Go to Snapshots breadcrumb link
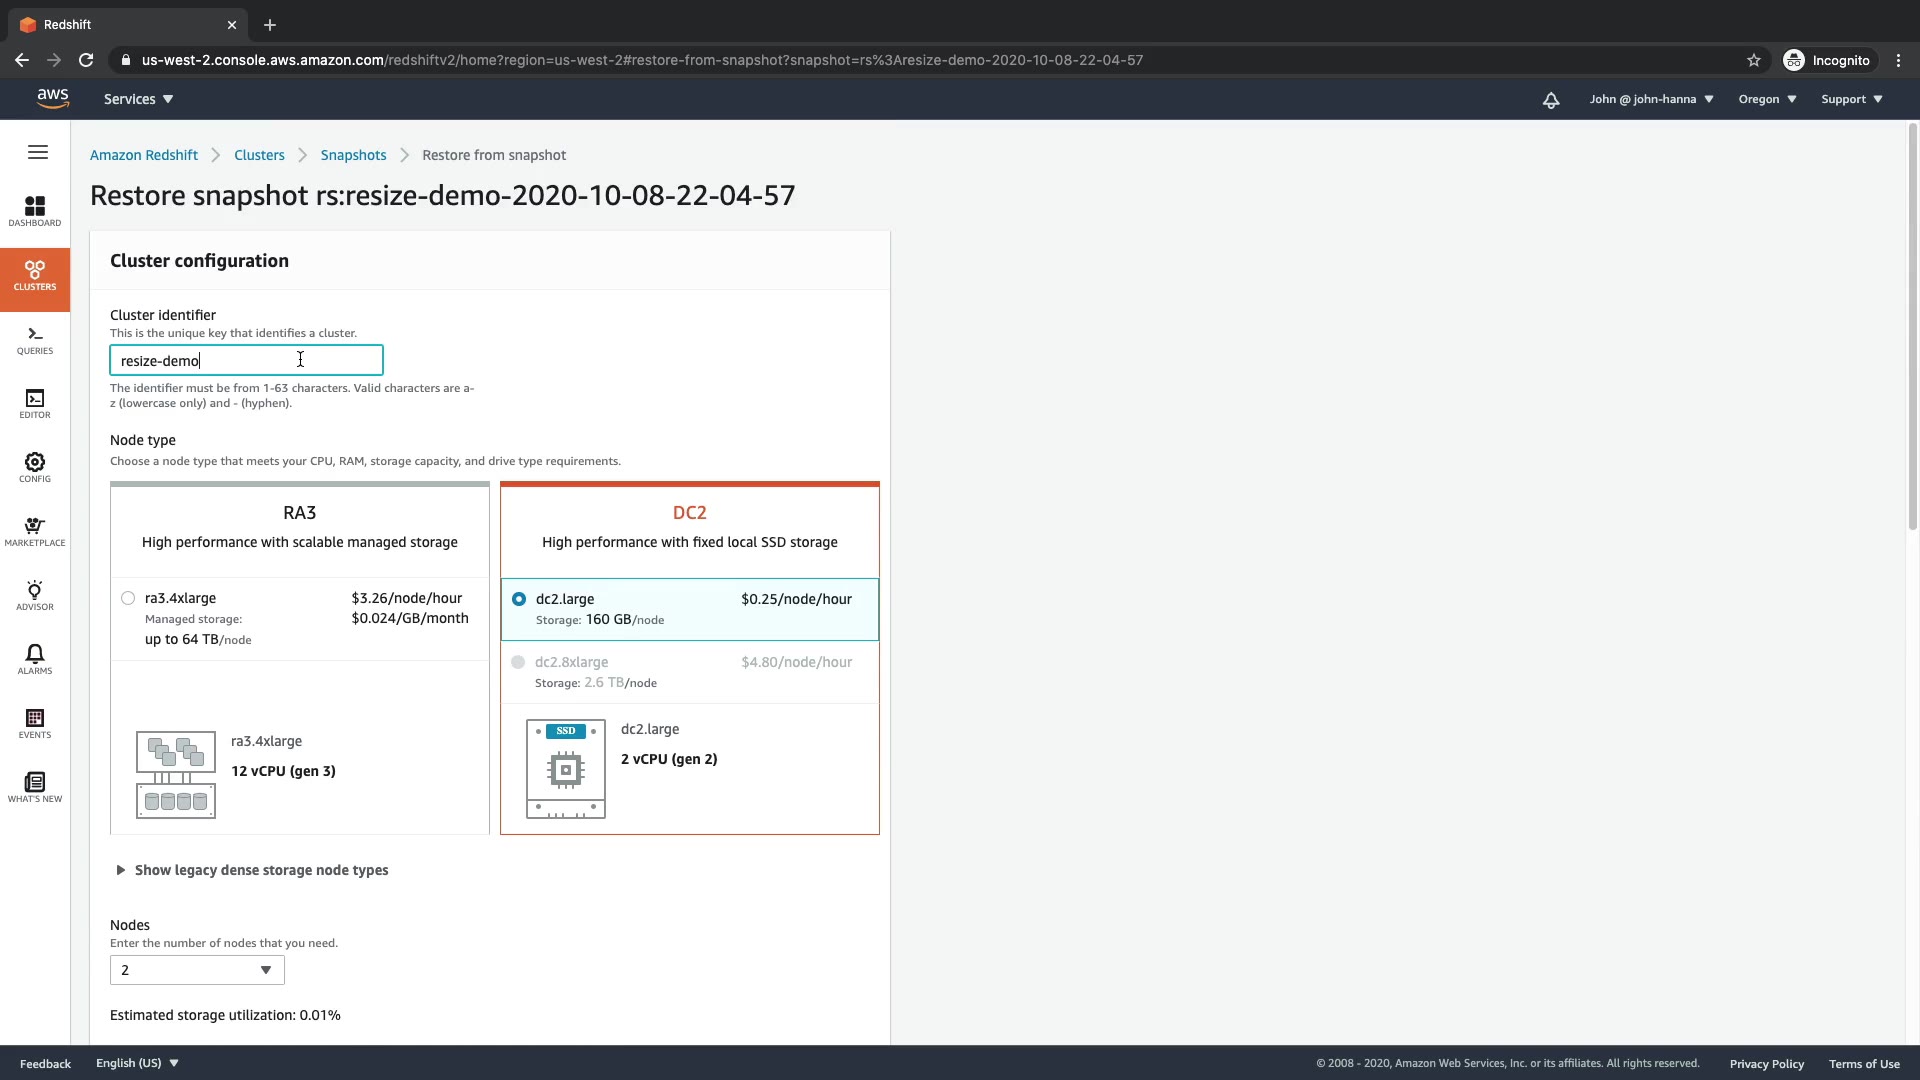 (353, 155)
